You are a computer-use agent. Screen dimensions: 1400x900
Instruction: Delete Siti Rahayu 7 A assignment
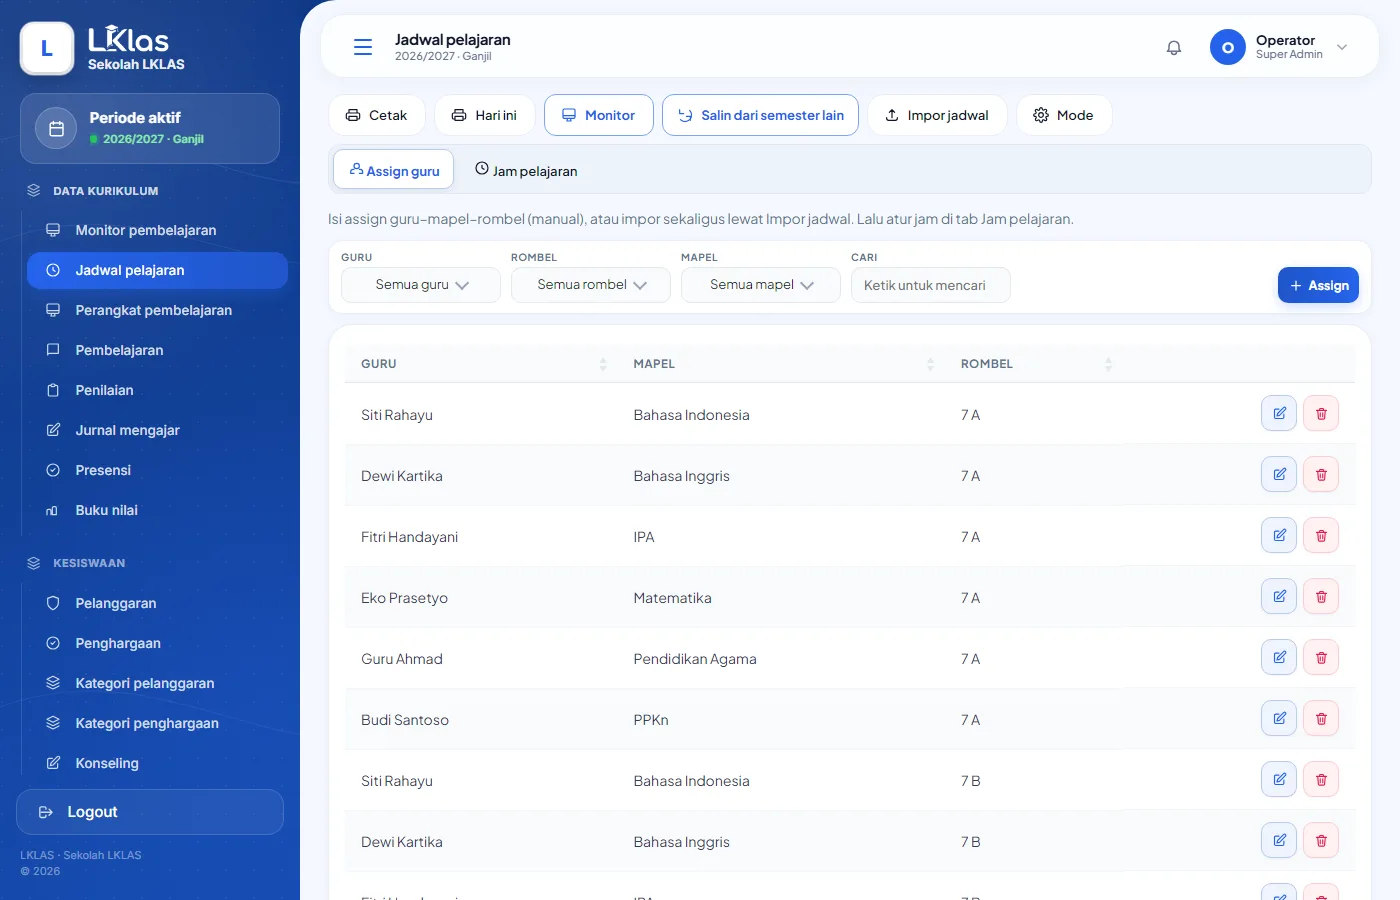pyautogui.click(x=1321, y=413)
